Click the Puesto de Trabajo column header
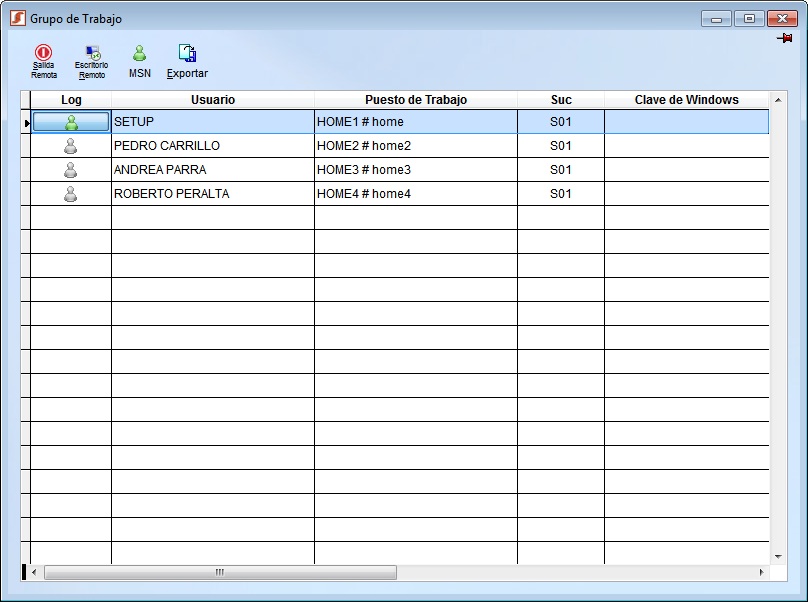Viewport: 808px width, 602px height. point(415,100)
